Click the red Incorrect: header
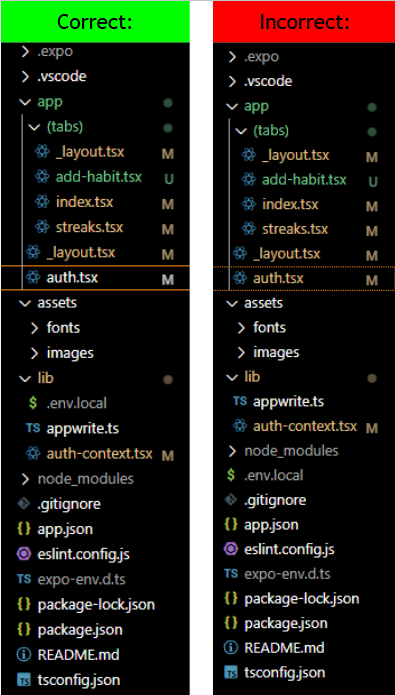395x695 pixels. pyautogui.click(x=304, y=21)
